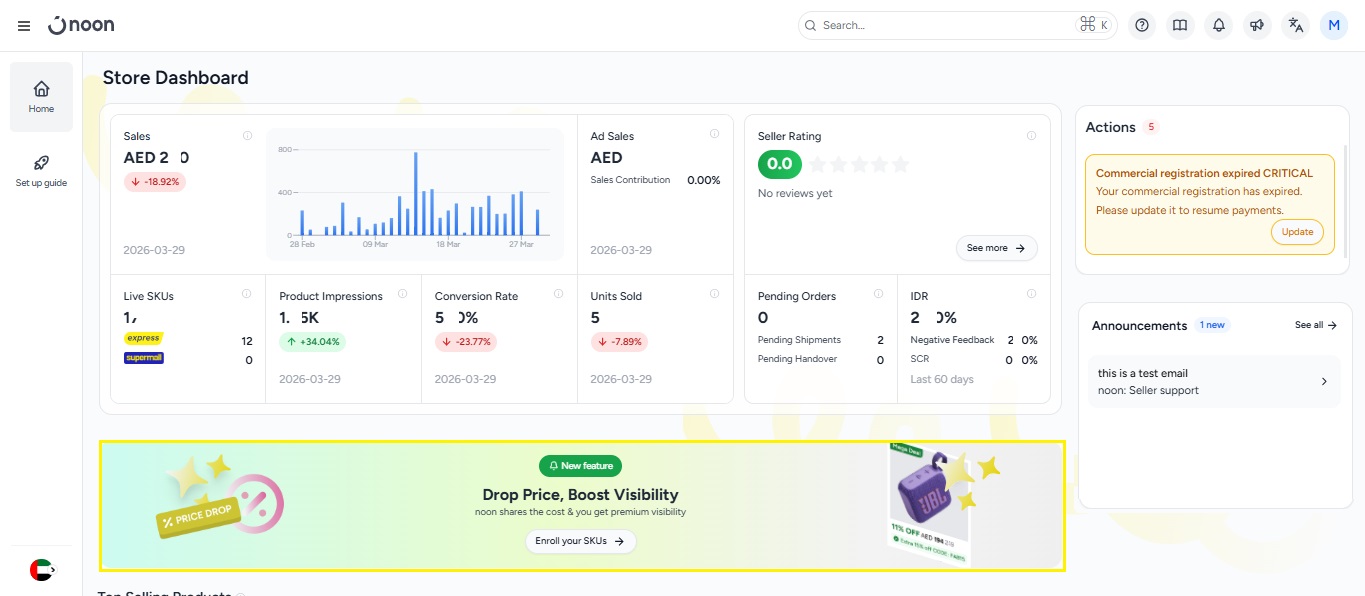The image size is (1365, 596).
Task: Click the help question mark icon
Action: (x=1142, y=26)
